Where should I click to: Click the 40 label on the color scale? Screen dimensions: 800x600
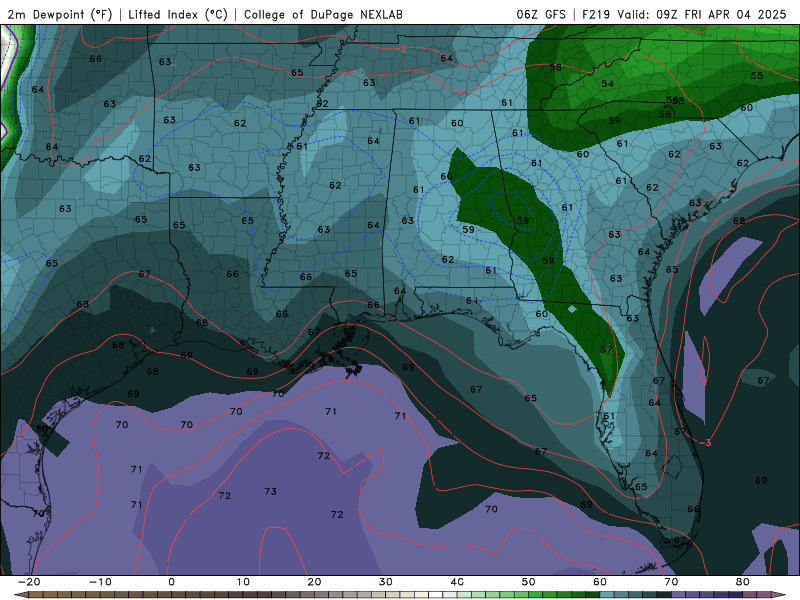pos(457,582)
